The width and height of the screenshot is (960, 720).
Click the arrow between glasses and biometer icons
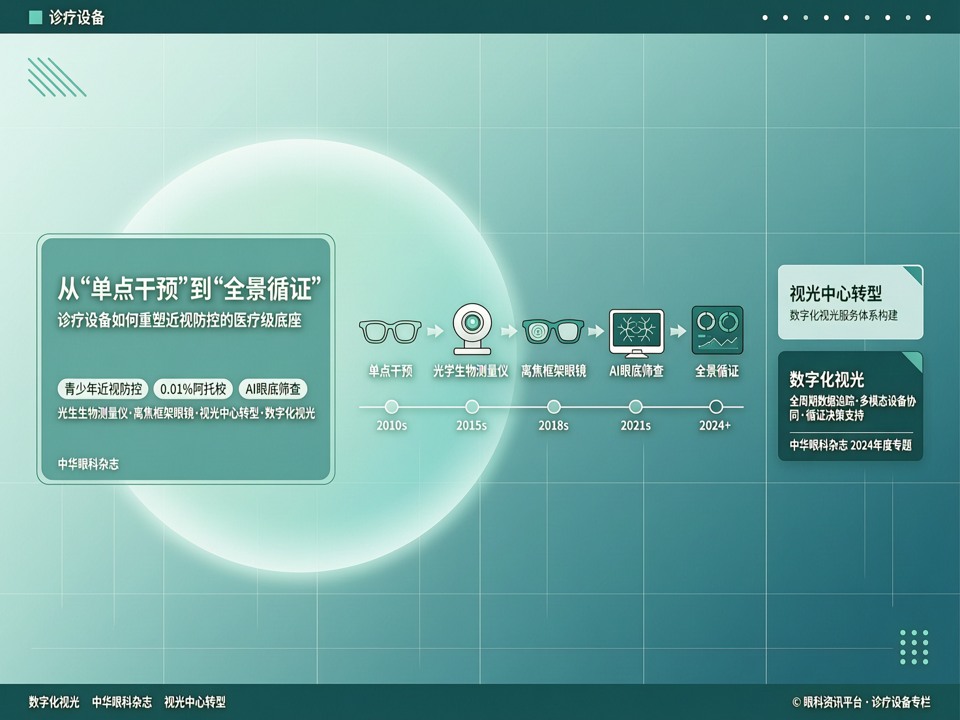(435, 331)
